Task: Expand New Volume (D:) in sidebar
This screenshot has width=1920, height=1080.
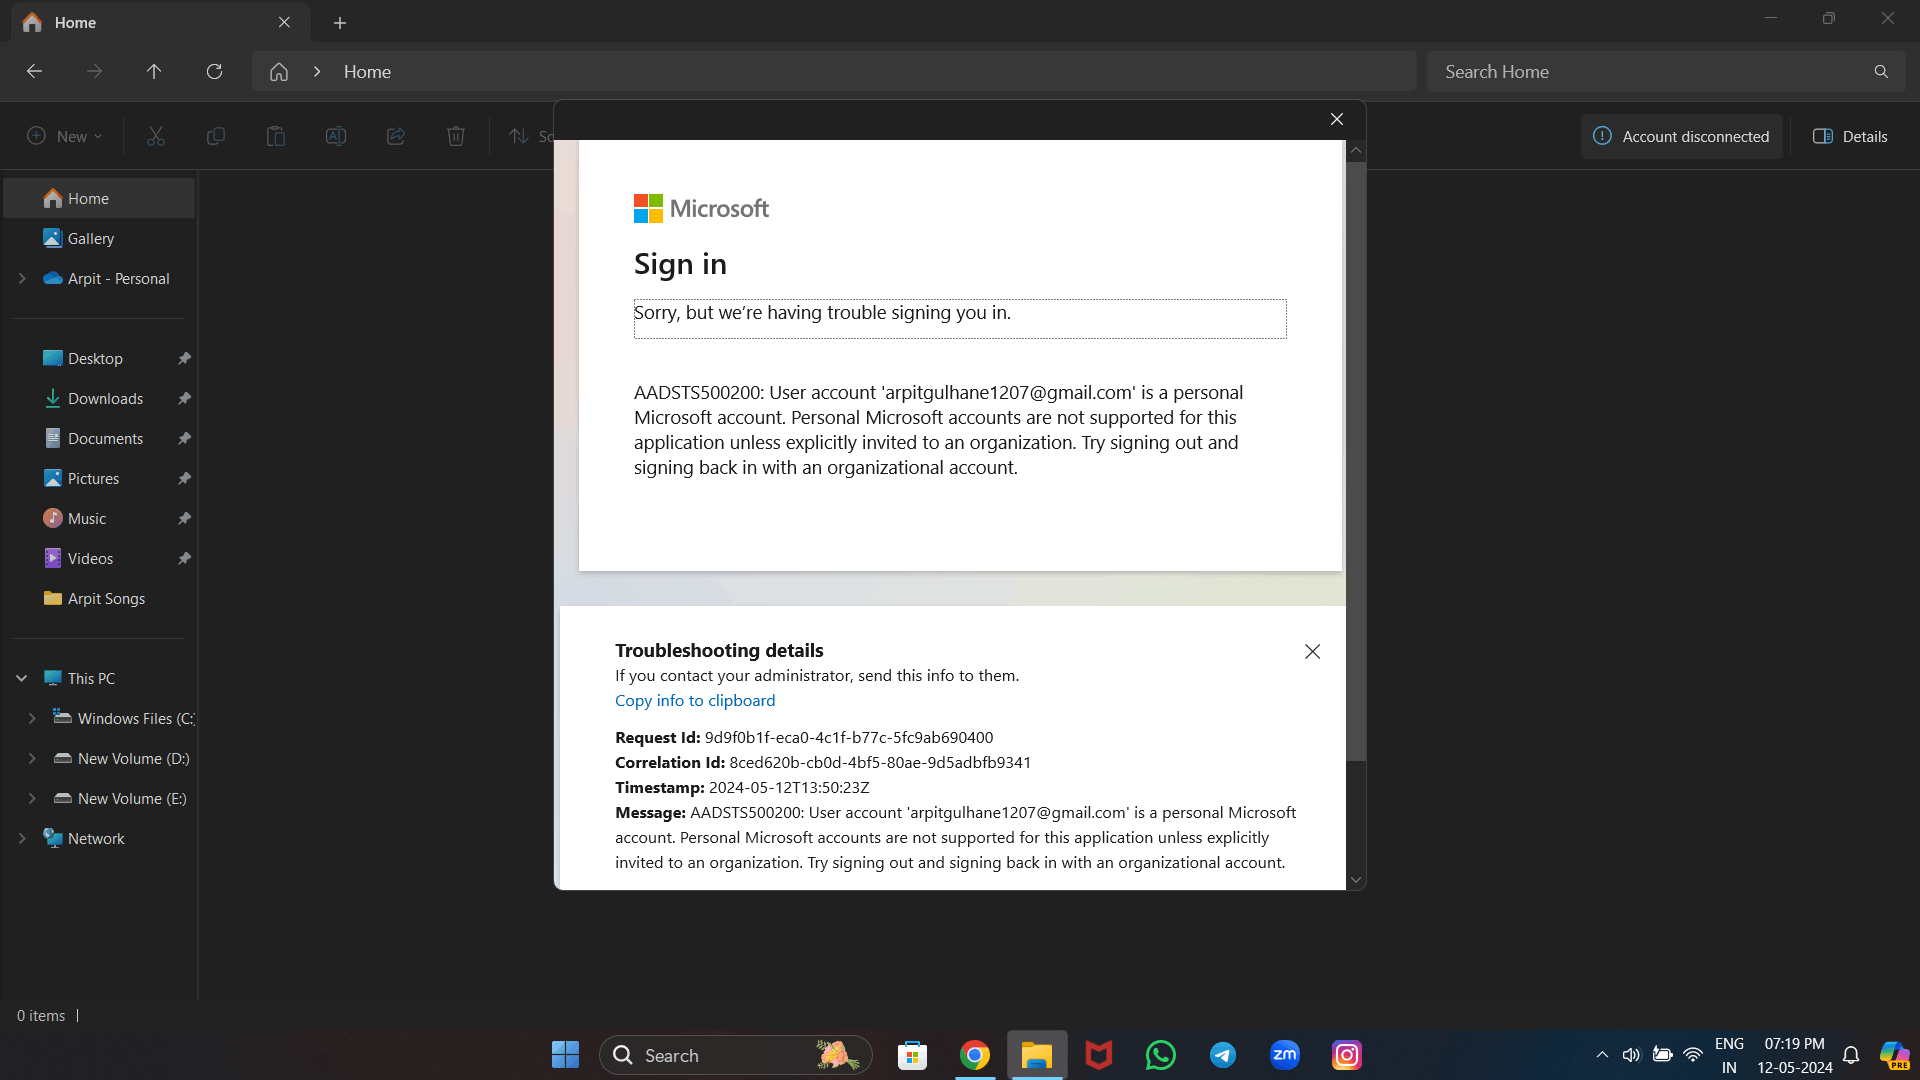Action: pos(33,758)
